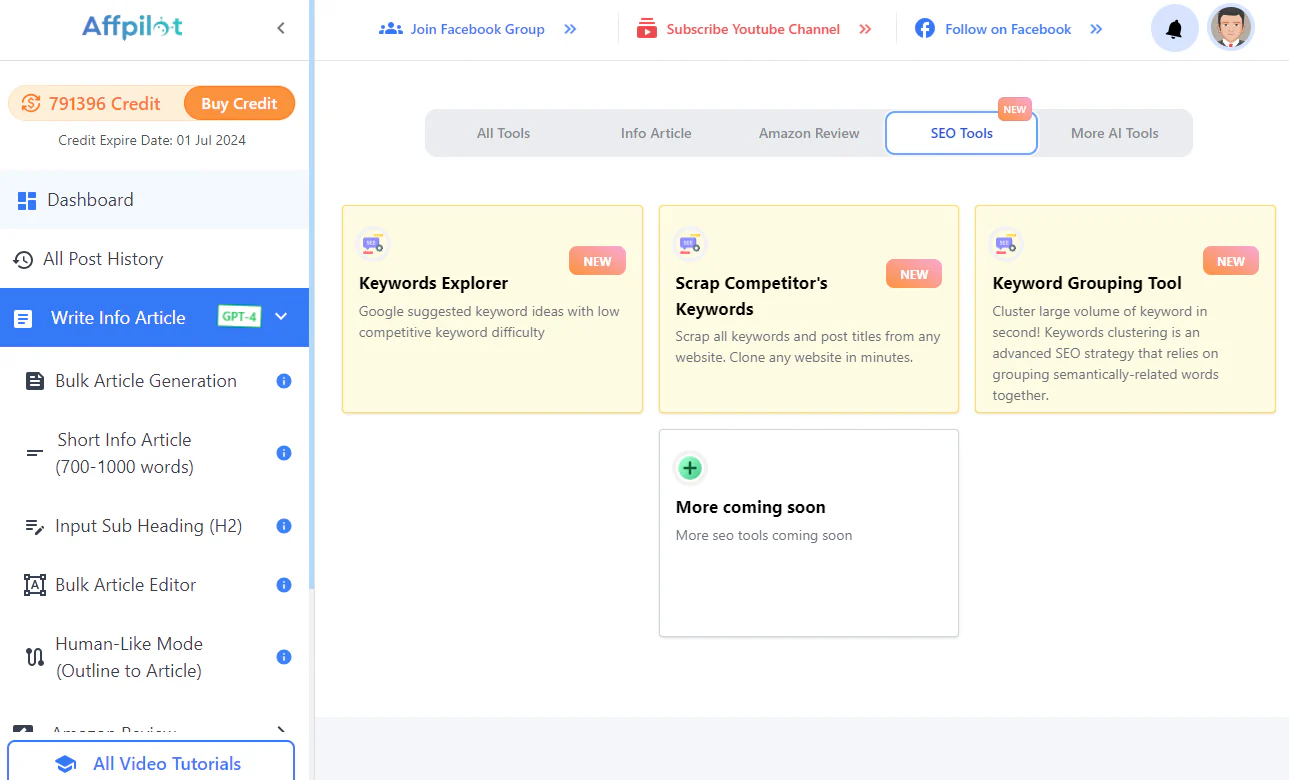Click double arrow after Subscribe Youtube Channel
The image size is (1289, 780).
[865, 29]
